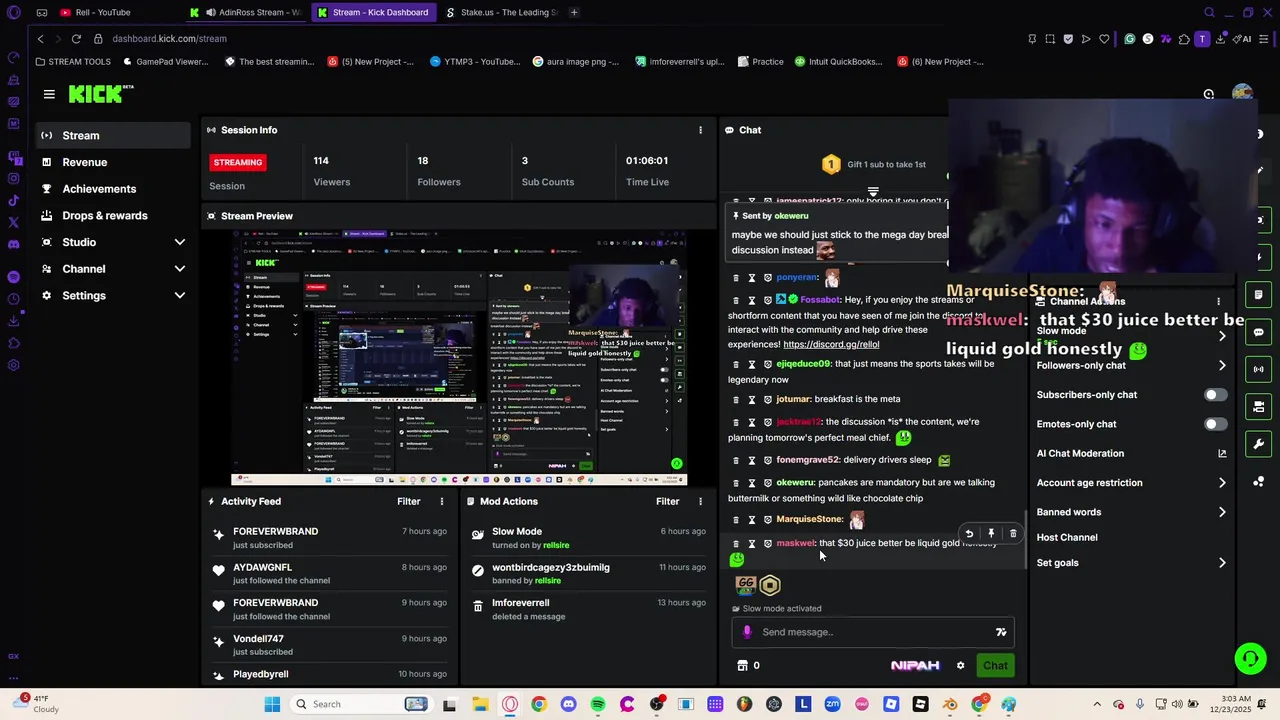Switch to the AdinRoss Stream tab
The width and height of the screenshot is (1280, 720).
click(245, 12)
